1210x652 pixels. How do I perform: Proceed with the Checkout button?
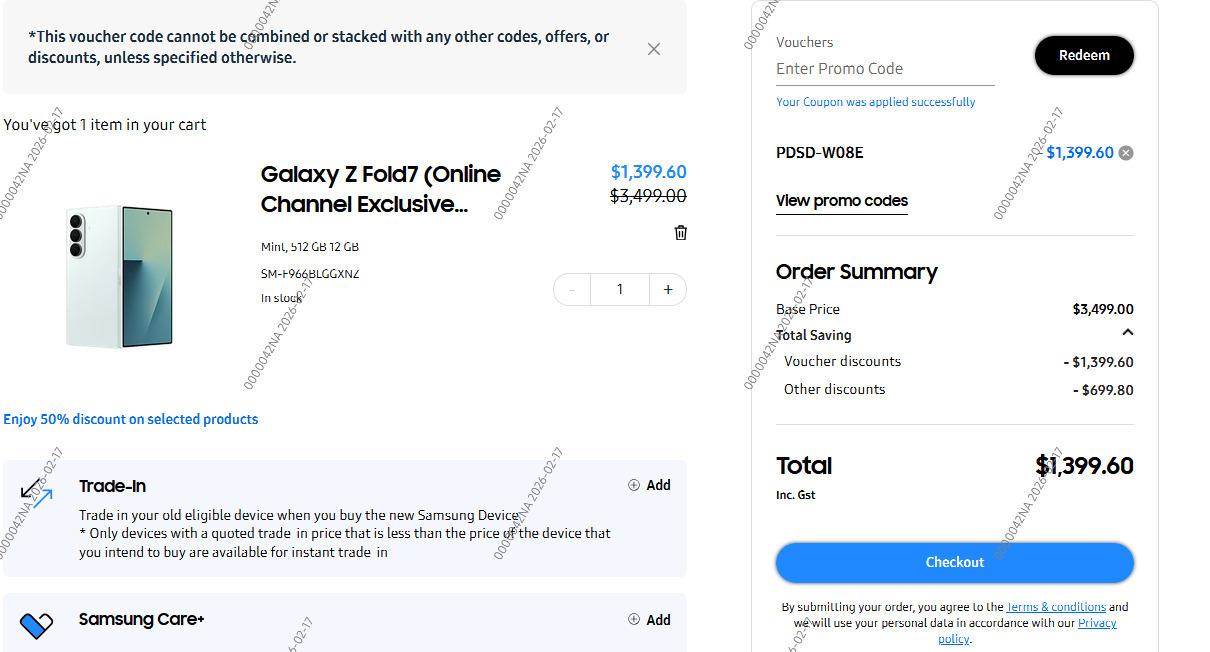[x=954, y=562]
